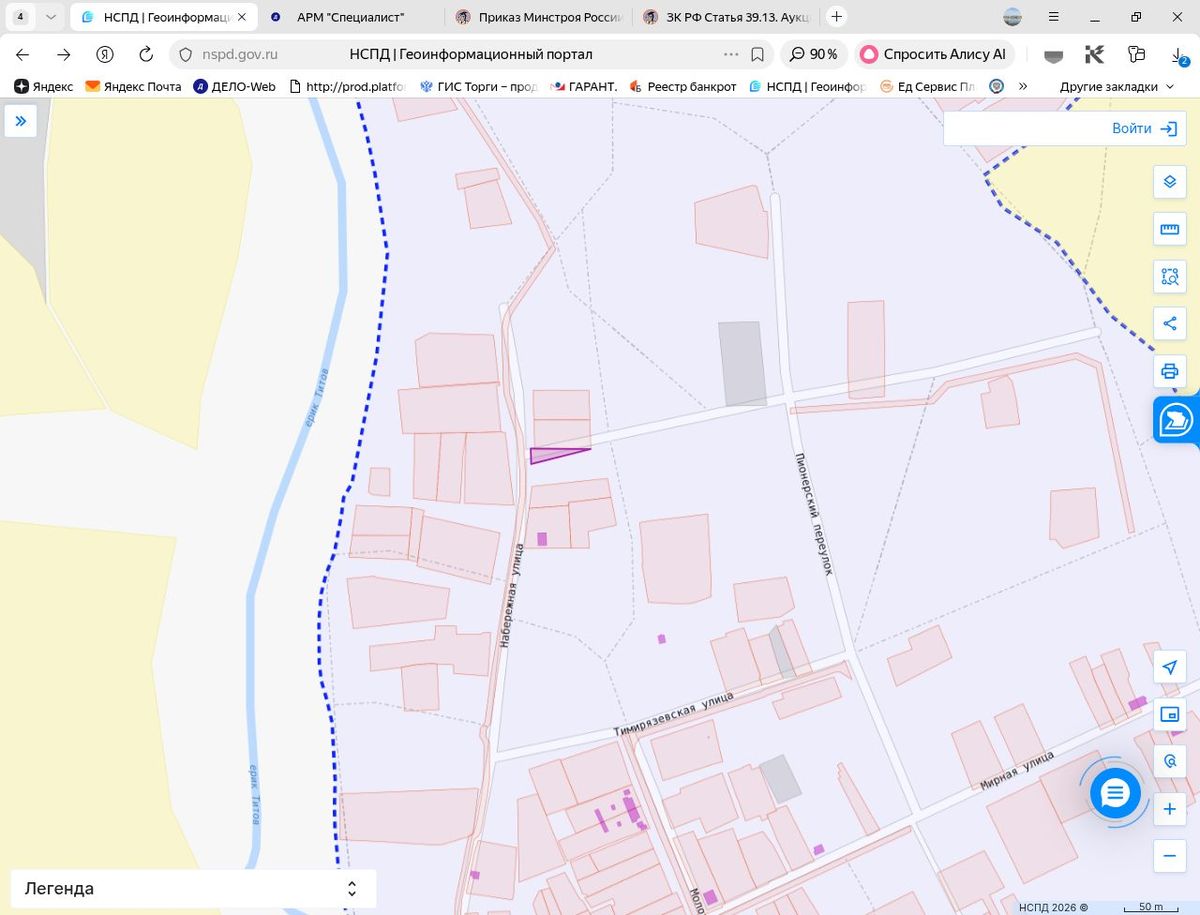Print the map
Viewport: 1200px width, 915px height.
pos(1169,371)
